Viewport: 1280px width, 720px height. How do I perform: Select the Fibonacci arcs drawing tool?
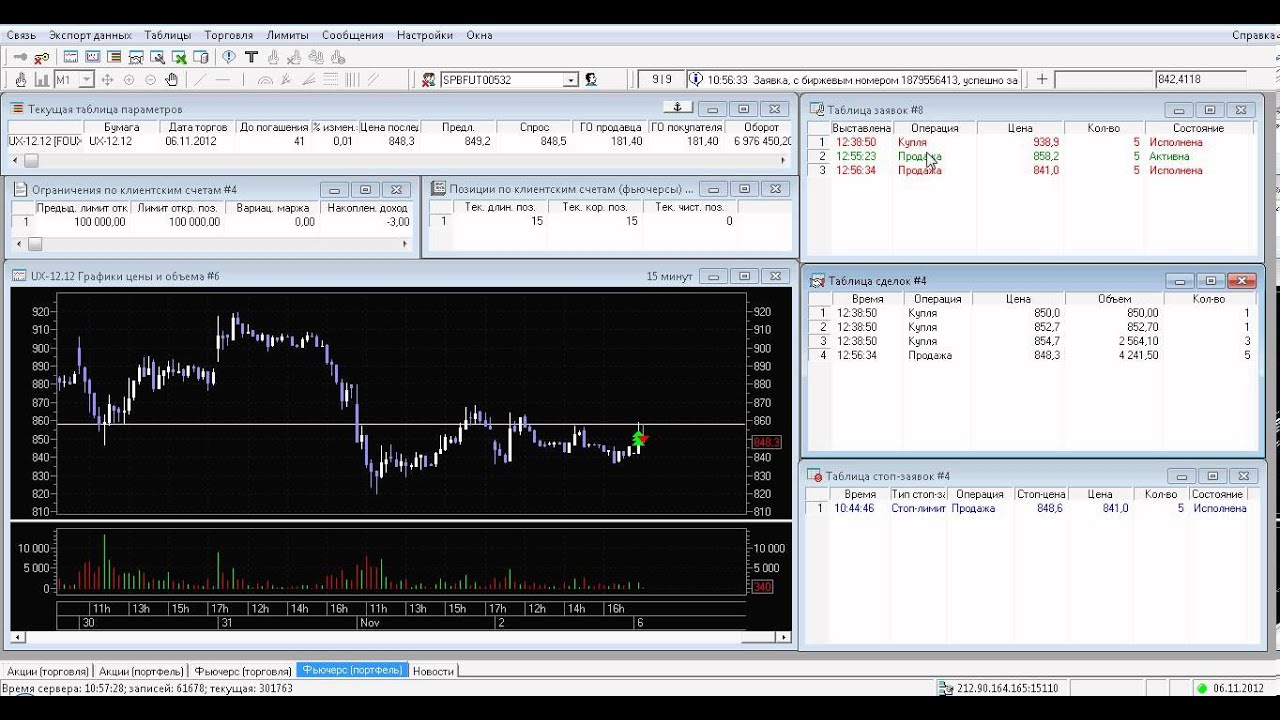[x=265, y=80]
